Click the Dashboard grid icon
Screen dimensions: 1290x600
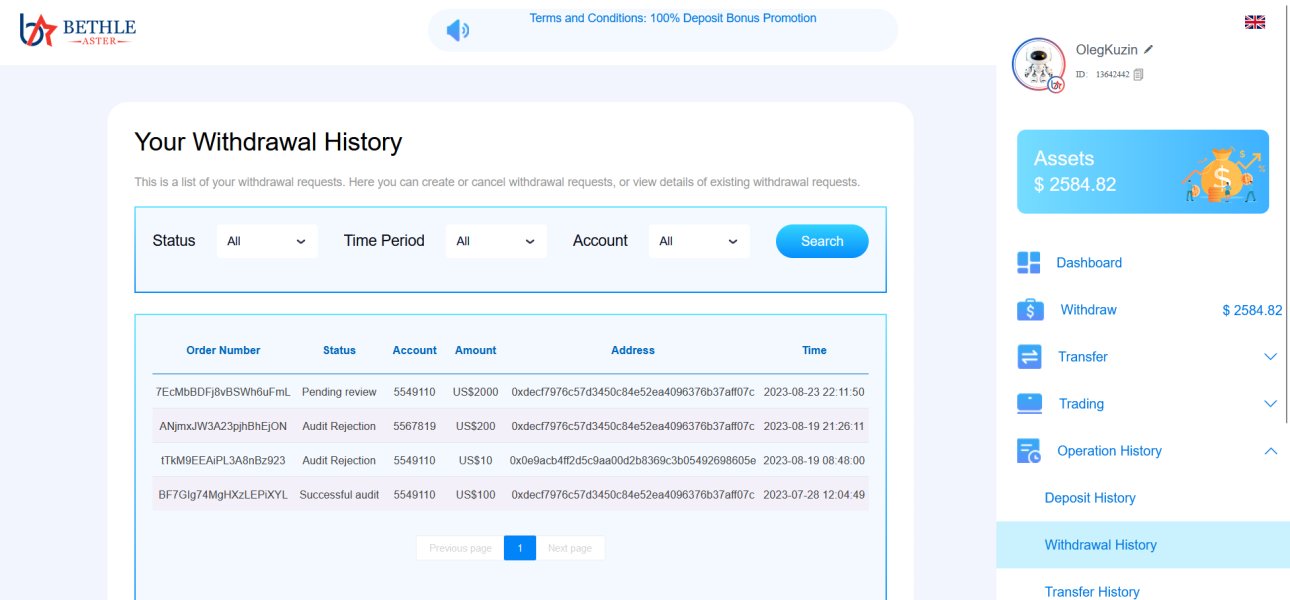1029,263
